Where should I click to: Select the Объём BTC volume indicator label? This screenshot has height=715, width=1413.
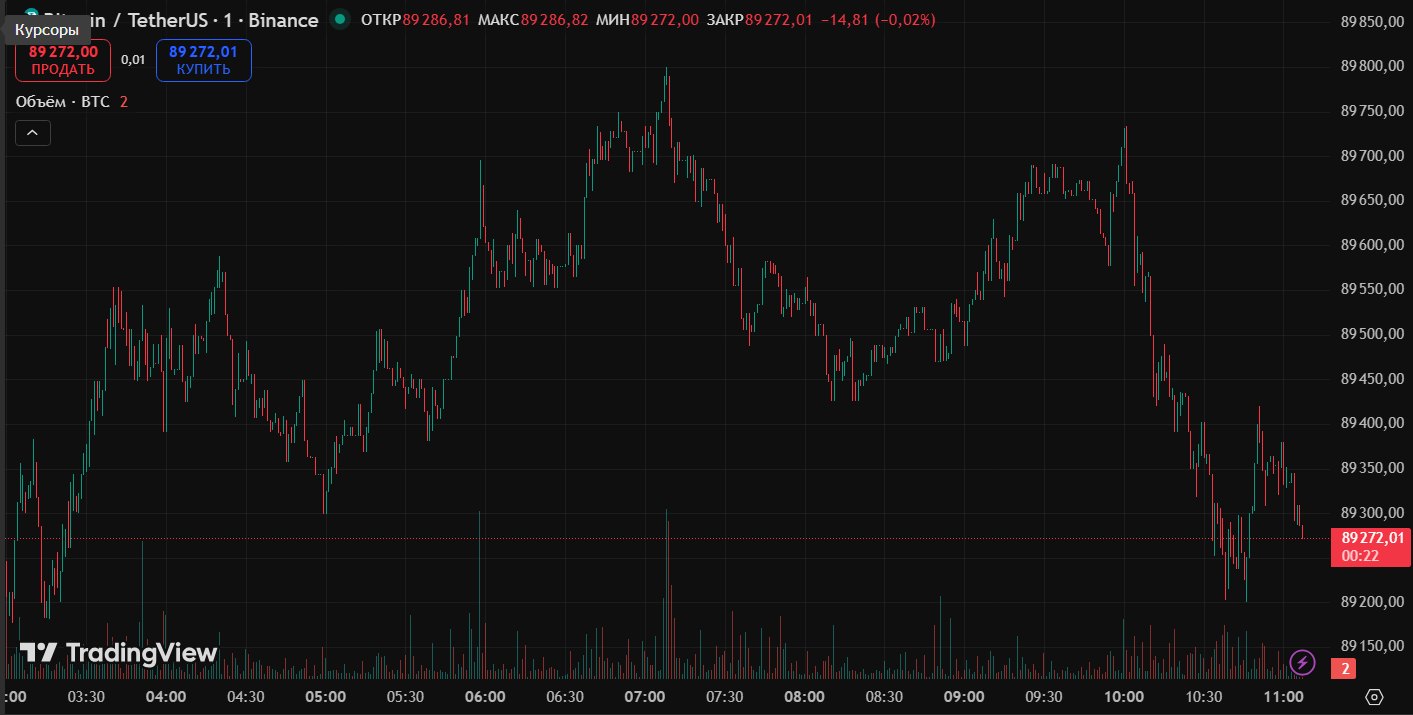tap(62, 102)
